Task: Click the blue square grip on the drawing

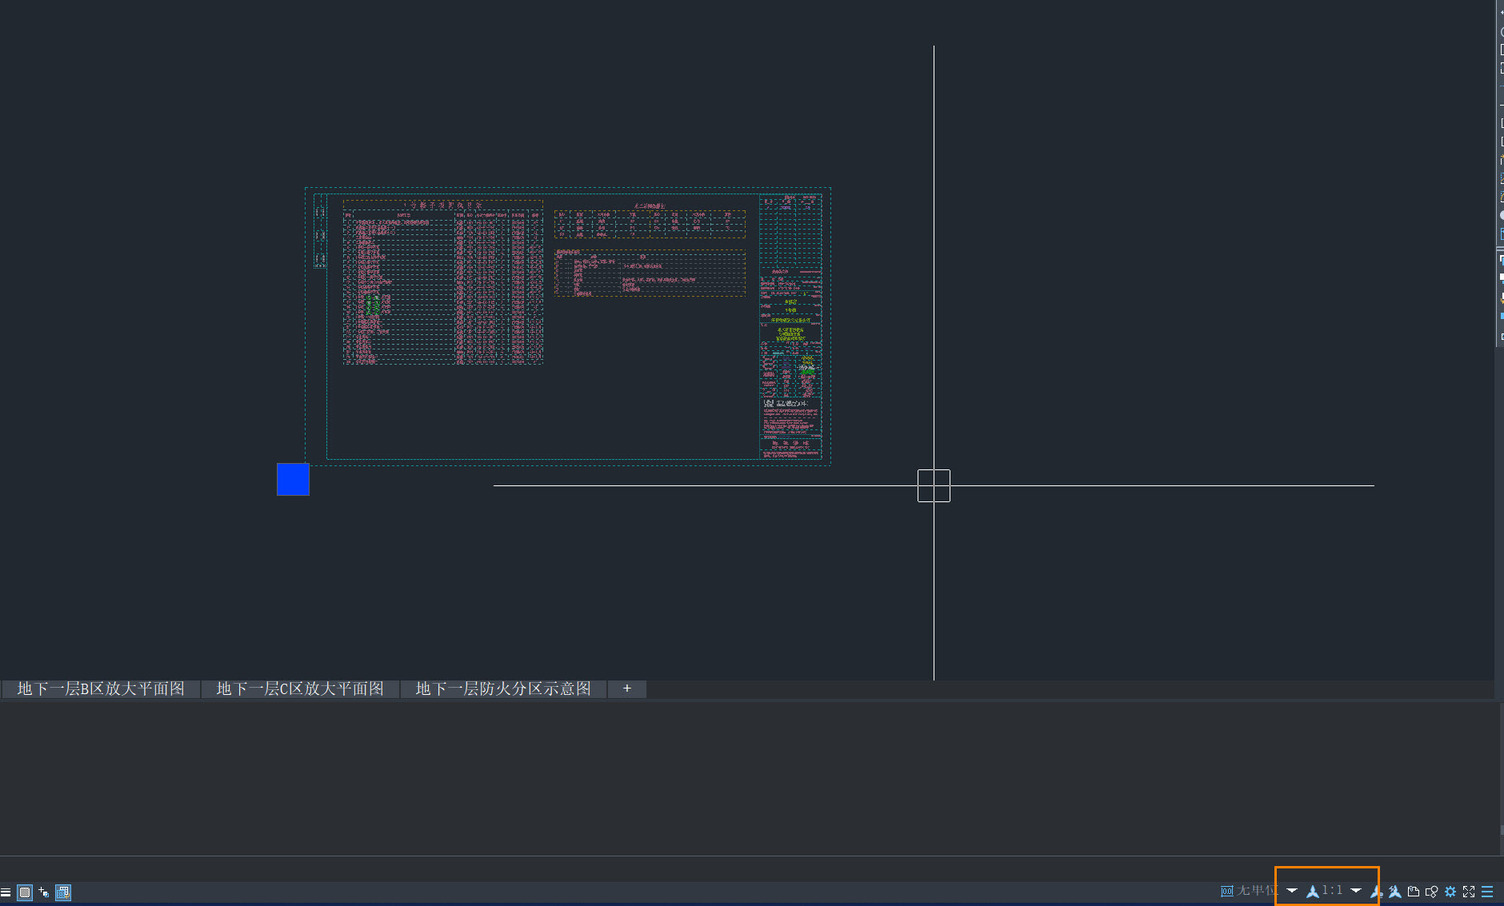Action: click(293, 479)
